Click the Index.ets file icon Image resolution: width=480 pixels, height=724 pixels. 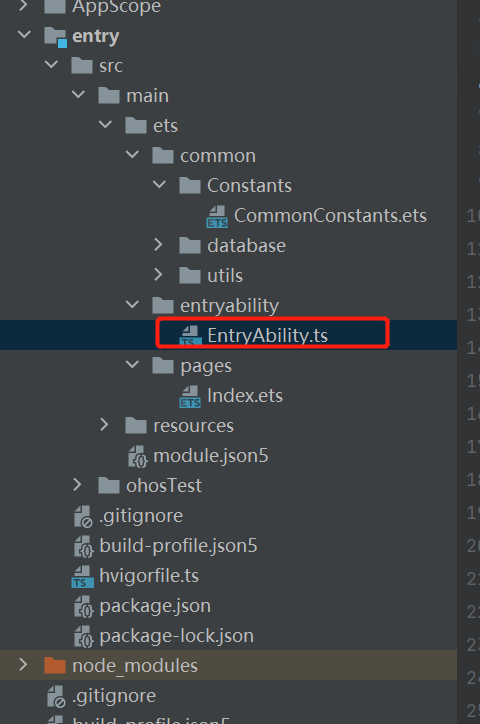point(190,397)
